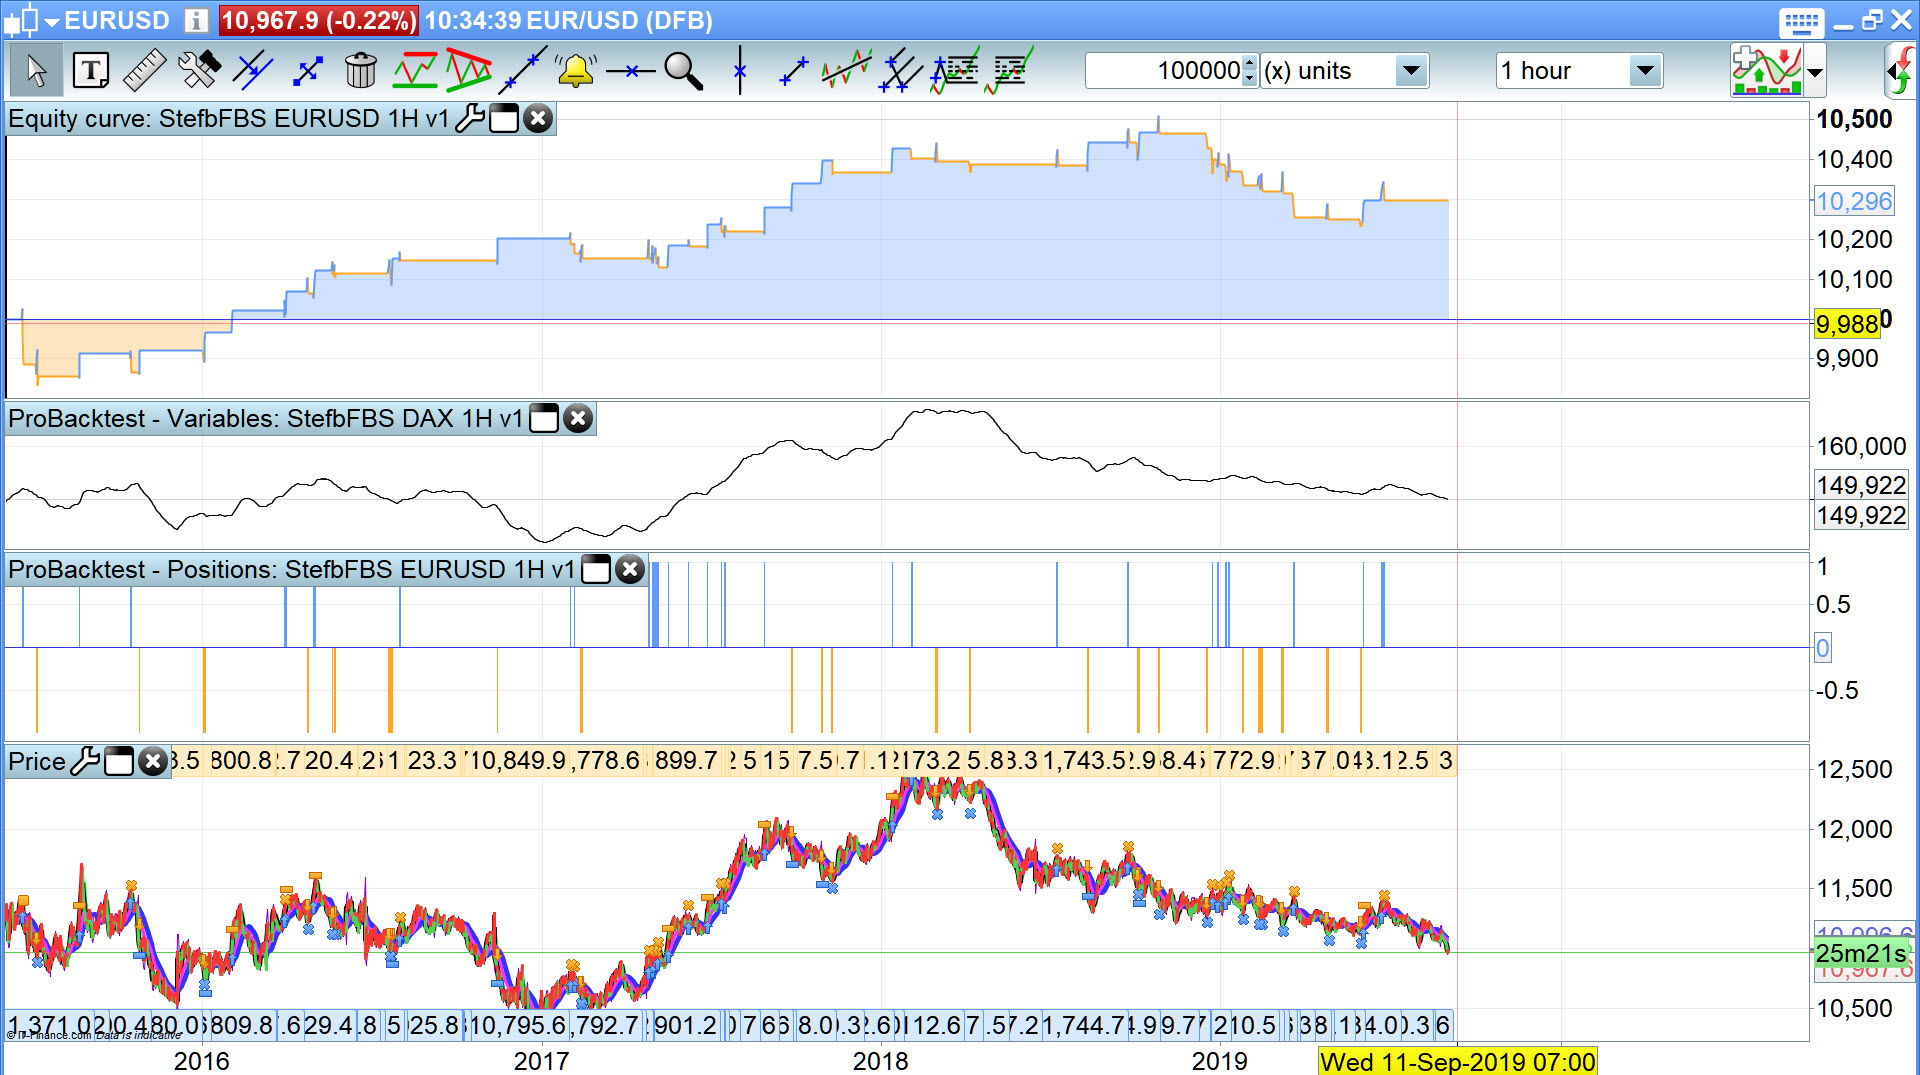
Task: Click the EURUSD info icon
Action: coord(197,20)
